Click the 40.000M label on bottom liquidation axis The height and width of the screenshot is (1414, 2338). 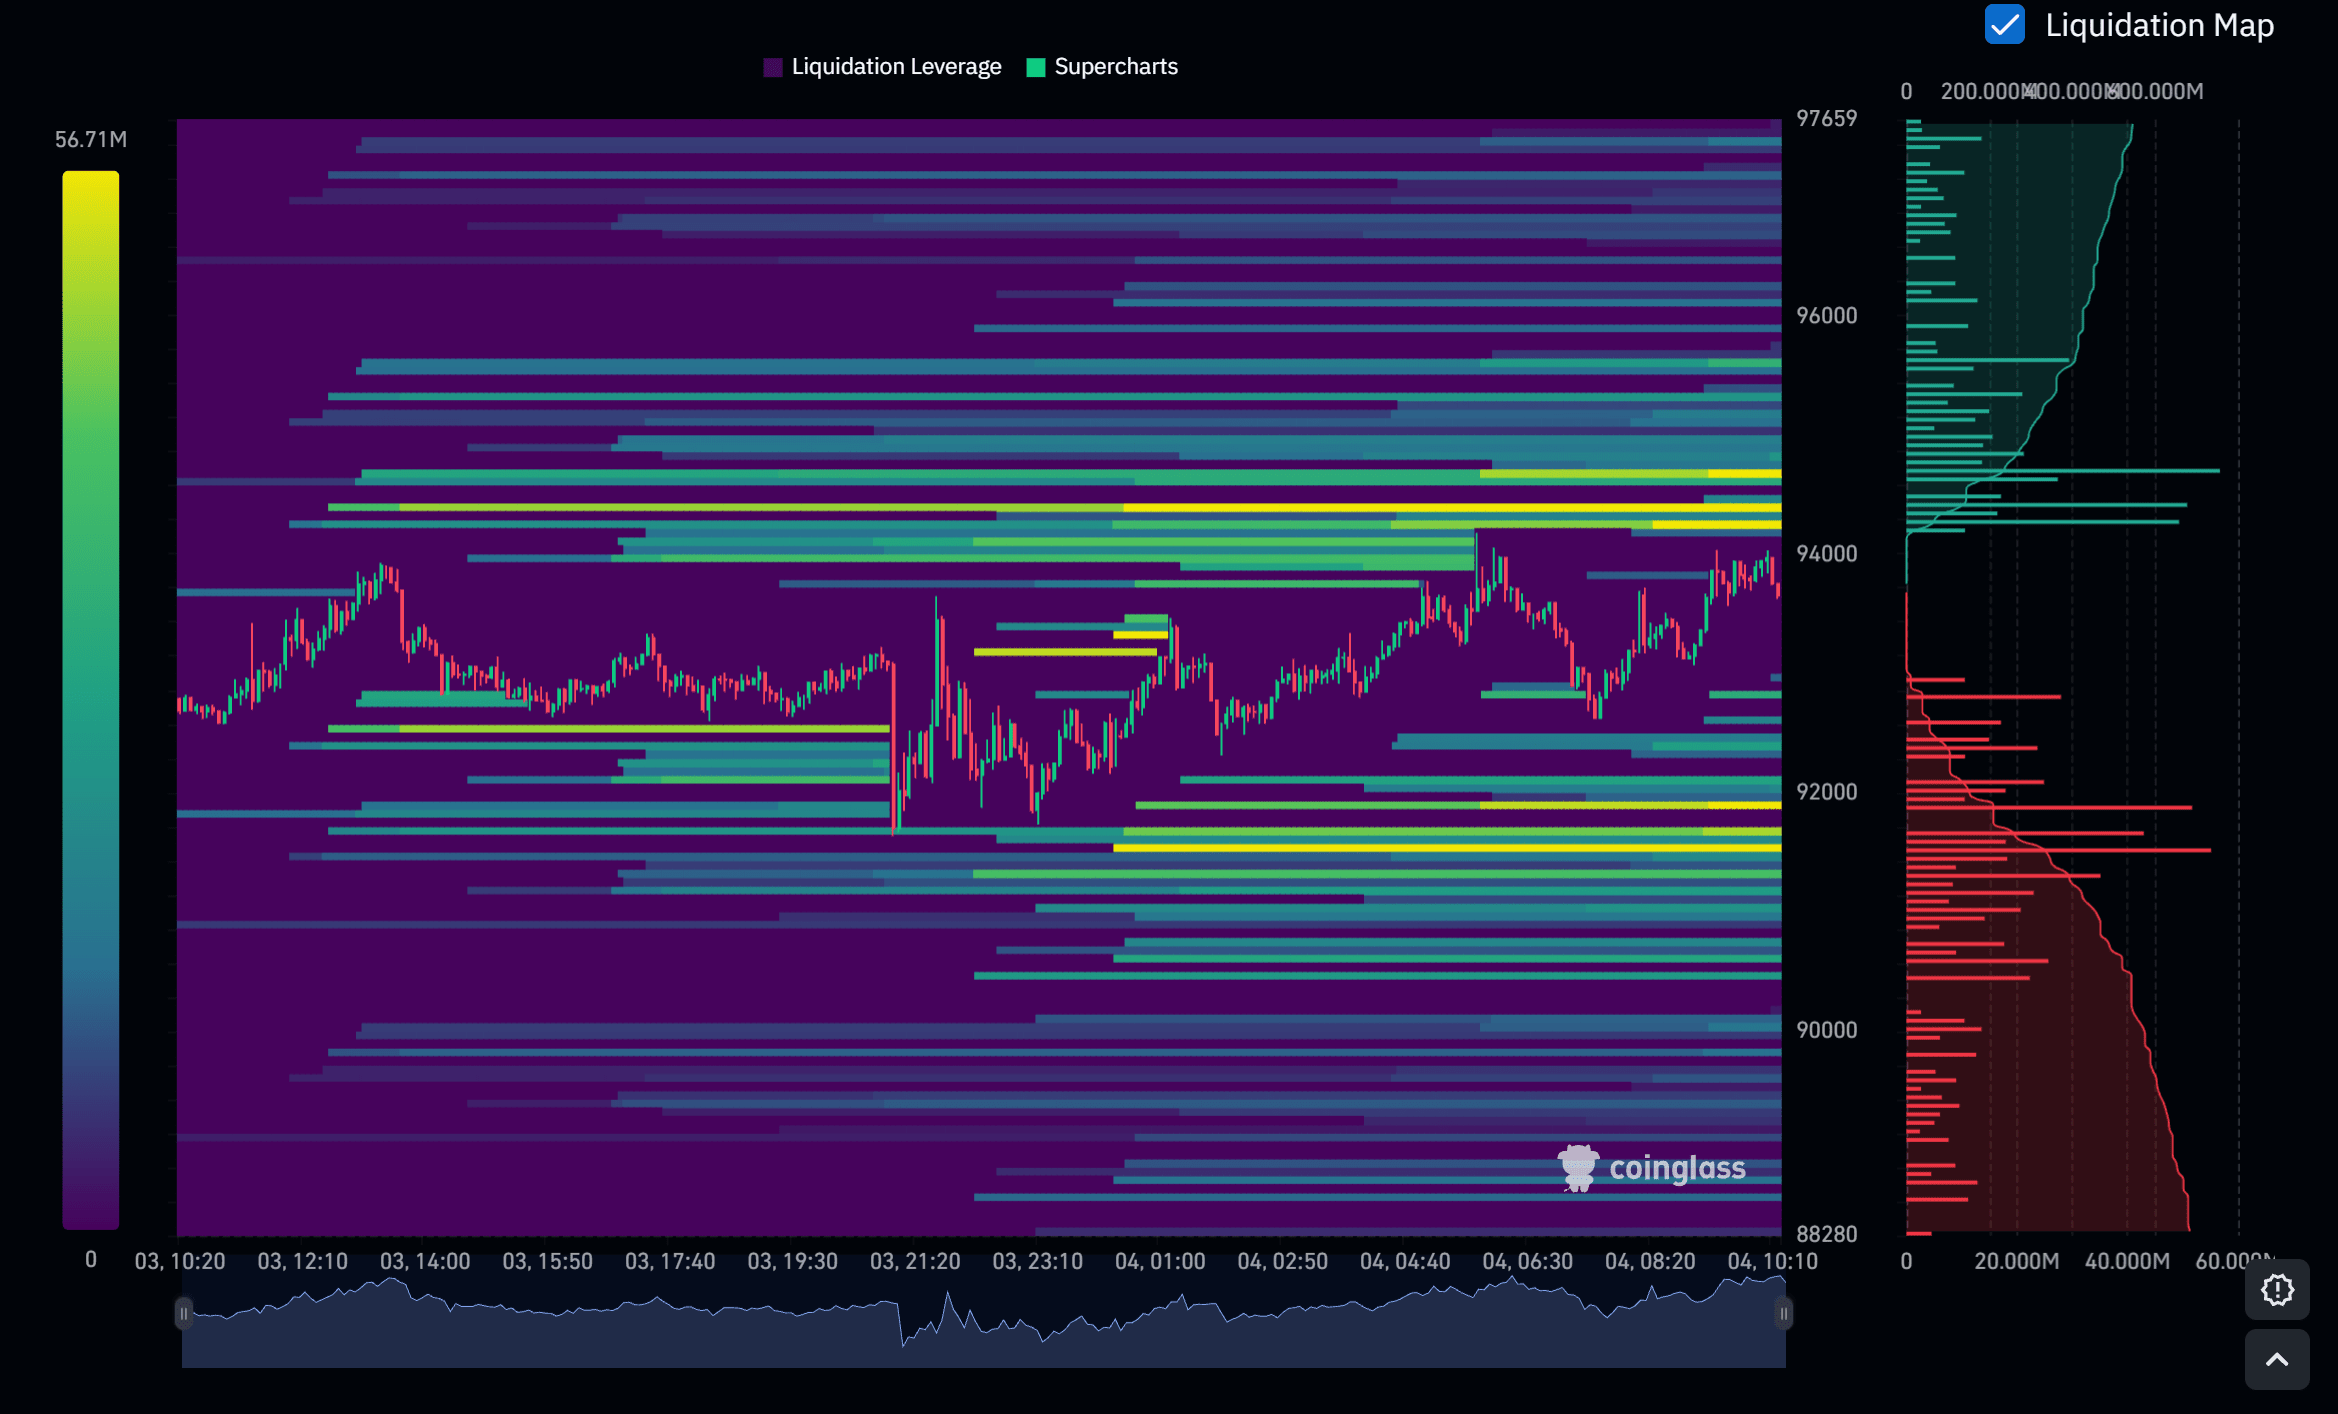click(x=2127, y=1261)
